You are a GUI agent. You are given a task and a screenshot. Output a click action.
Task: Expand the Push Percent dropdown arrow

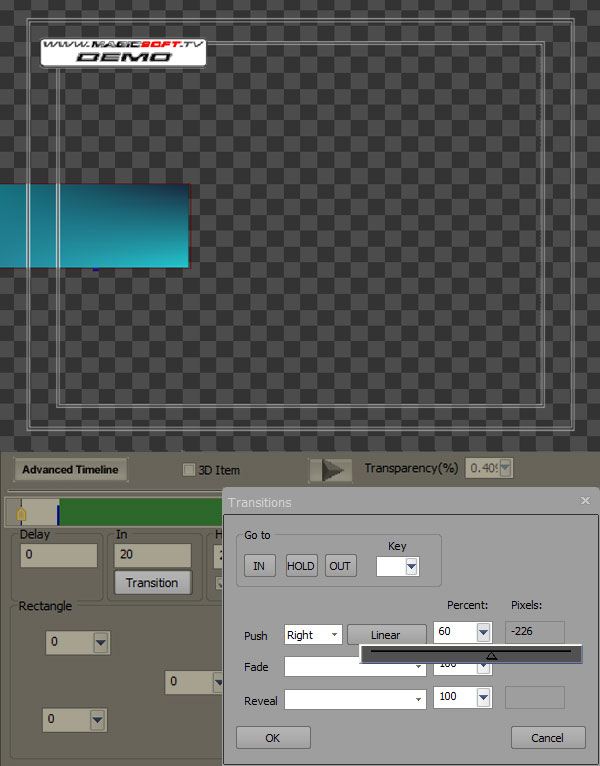tap(483, 632)
